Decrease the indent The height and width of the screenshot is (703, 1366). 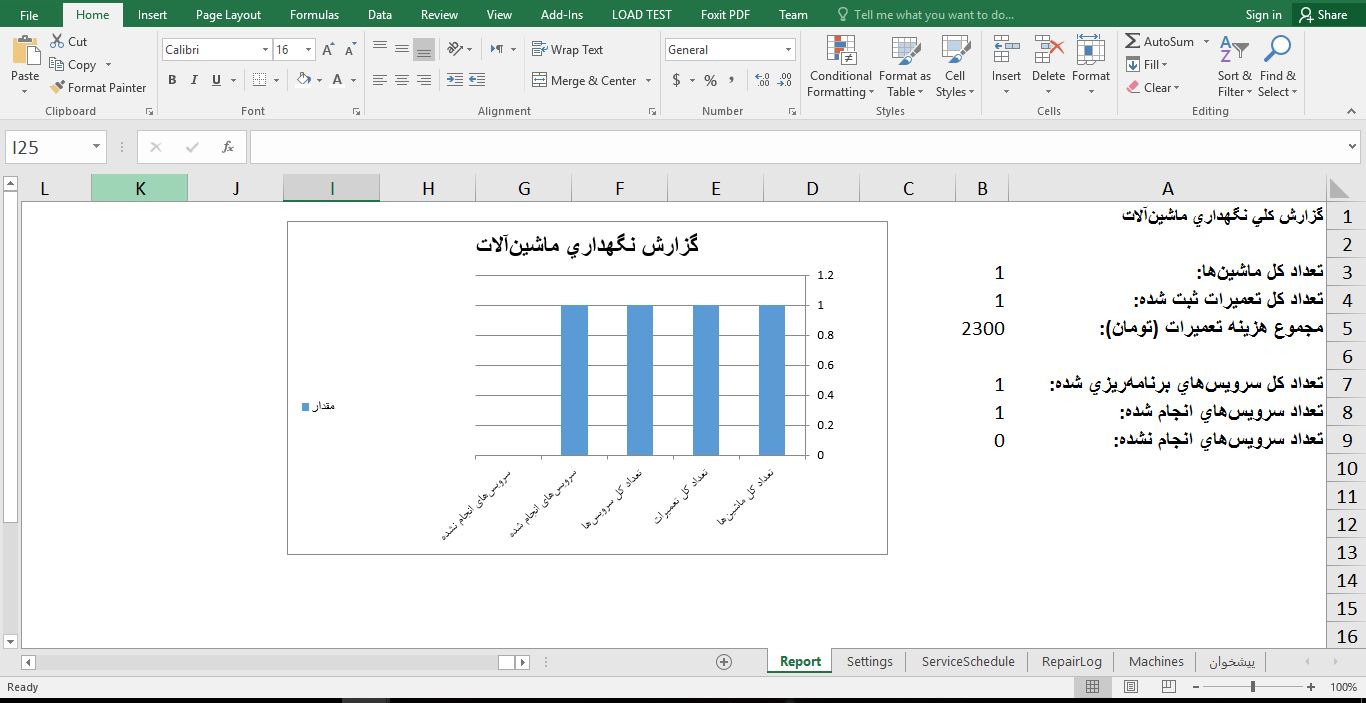[x=455, y=80]
